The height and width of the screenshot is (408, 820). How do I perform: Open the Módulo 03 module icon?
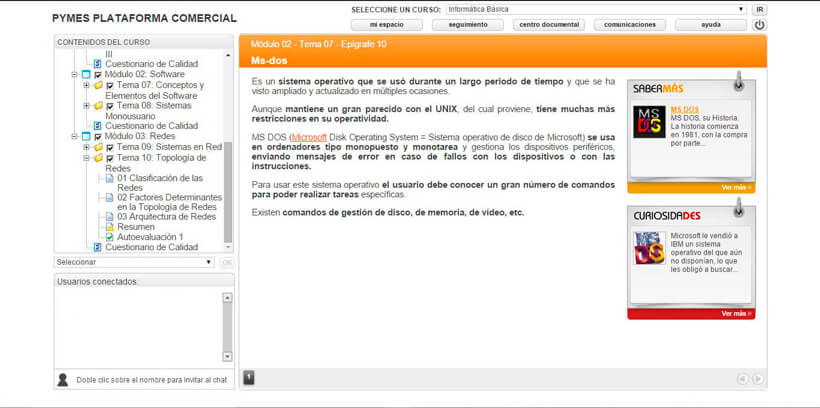coord(86,137)
